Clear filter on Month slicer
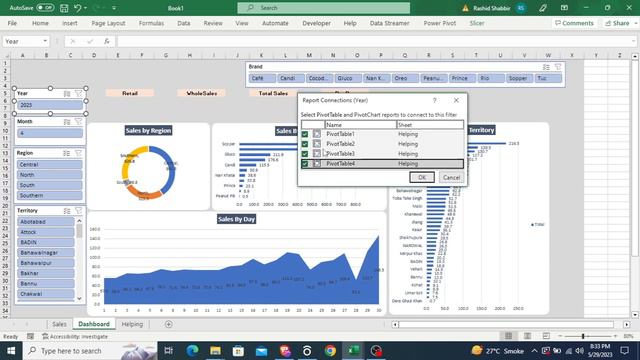The height and width of the screenshot is (360, 640). pyautogui.click(x=78, y=122)
